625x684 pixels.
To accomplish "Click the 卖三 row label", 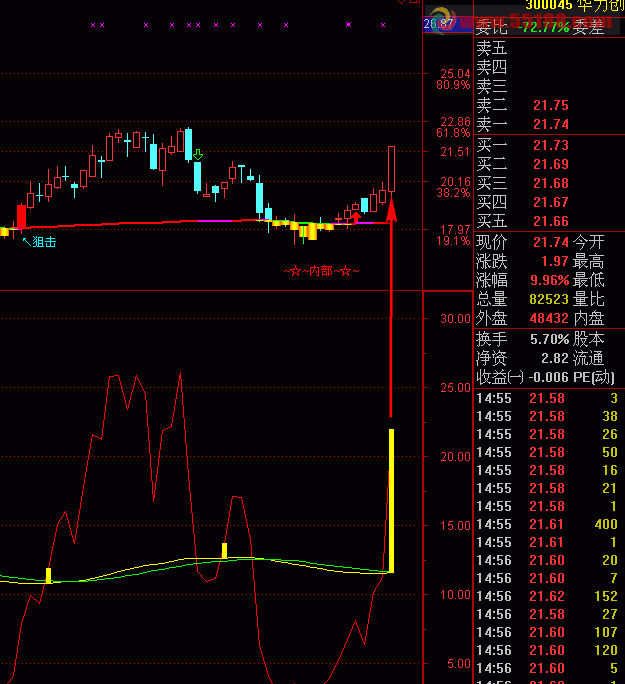I will [492, 86].
